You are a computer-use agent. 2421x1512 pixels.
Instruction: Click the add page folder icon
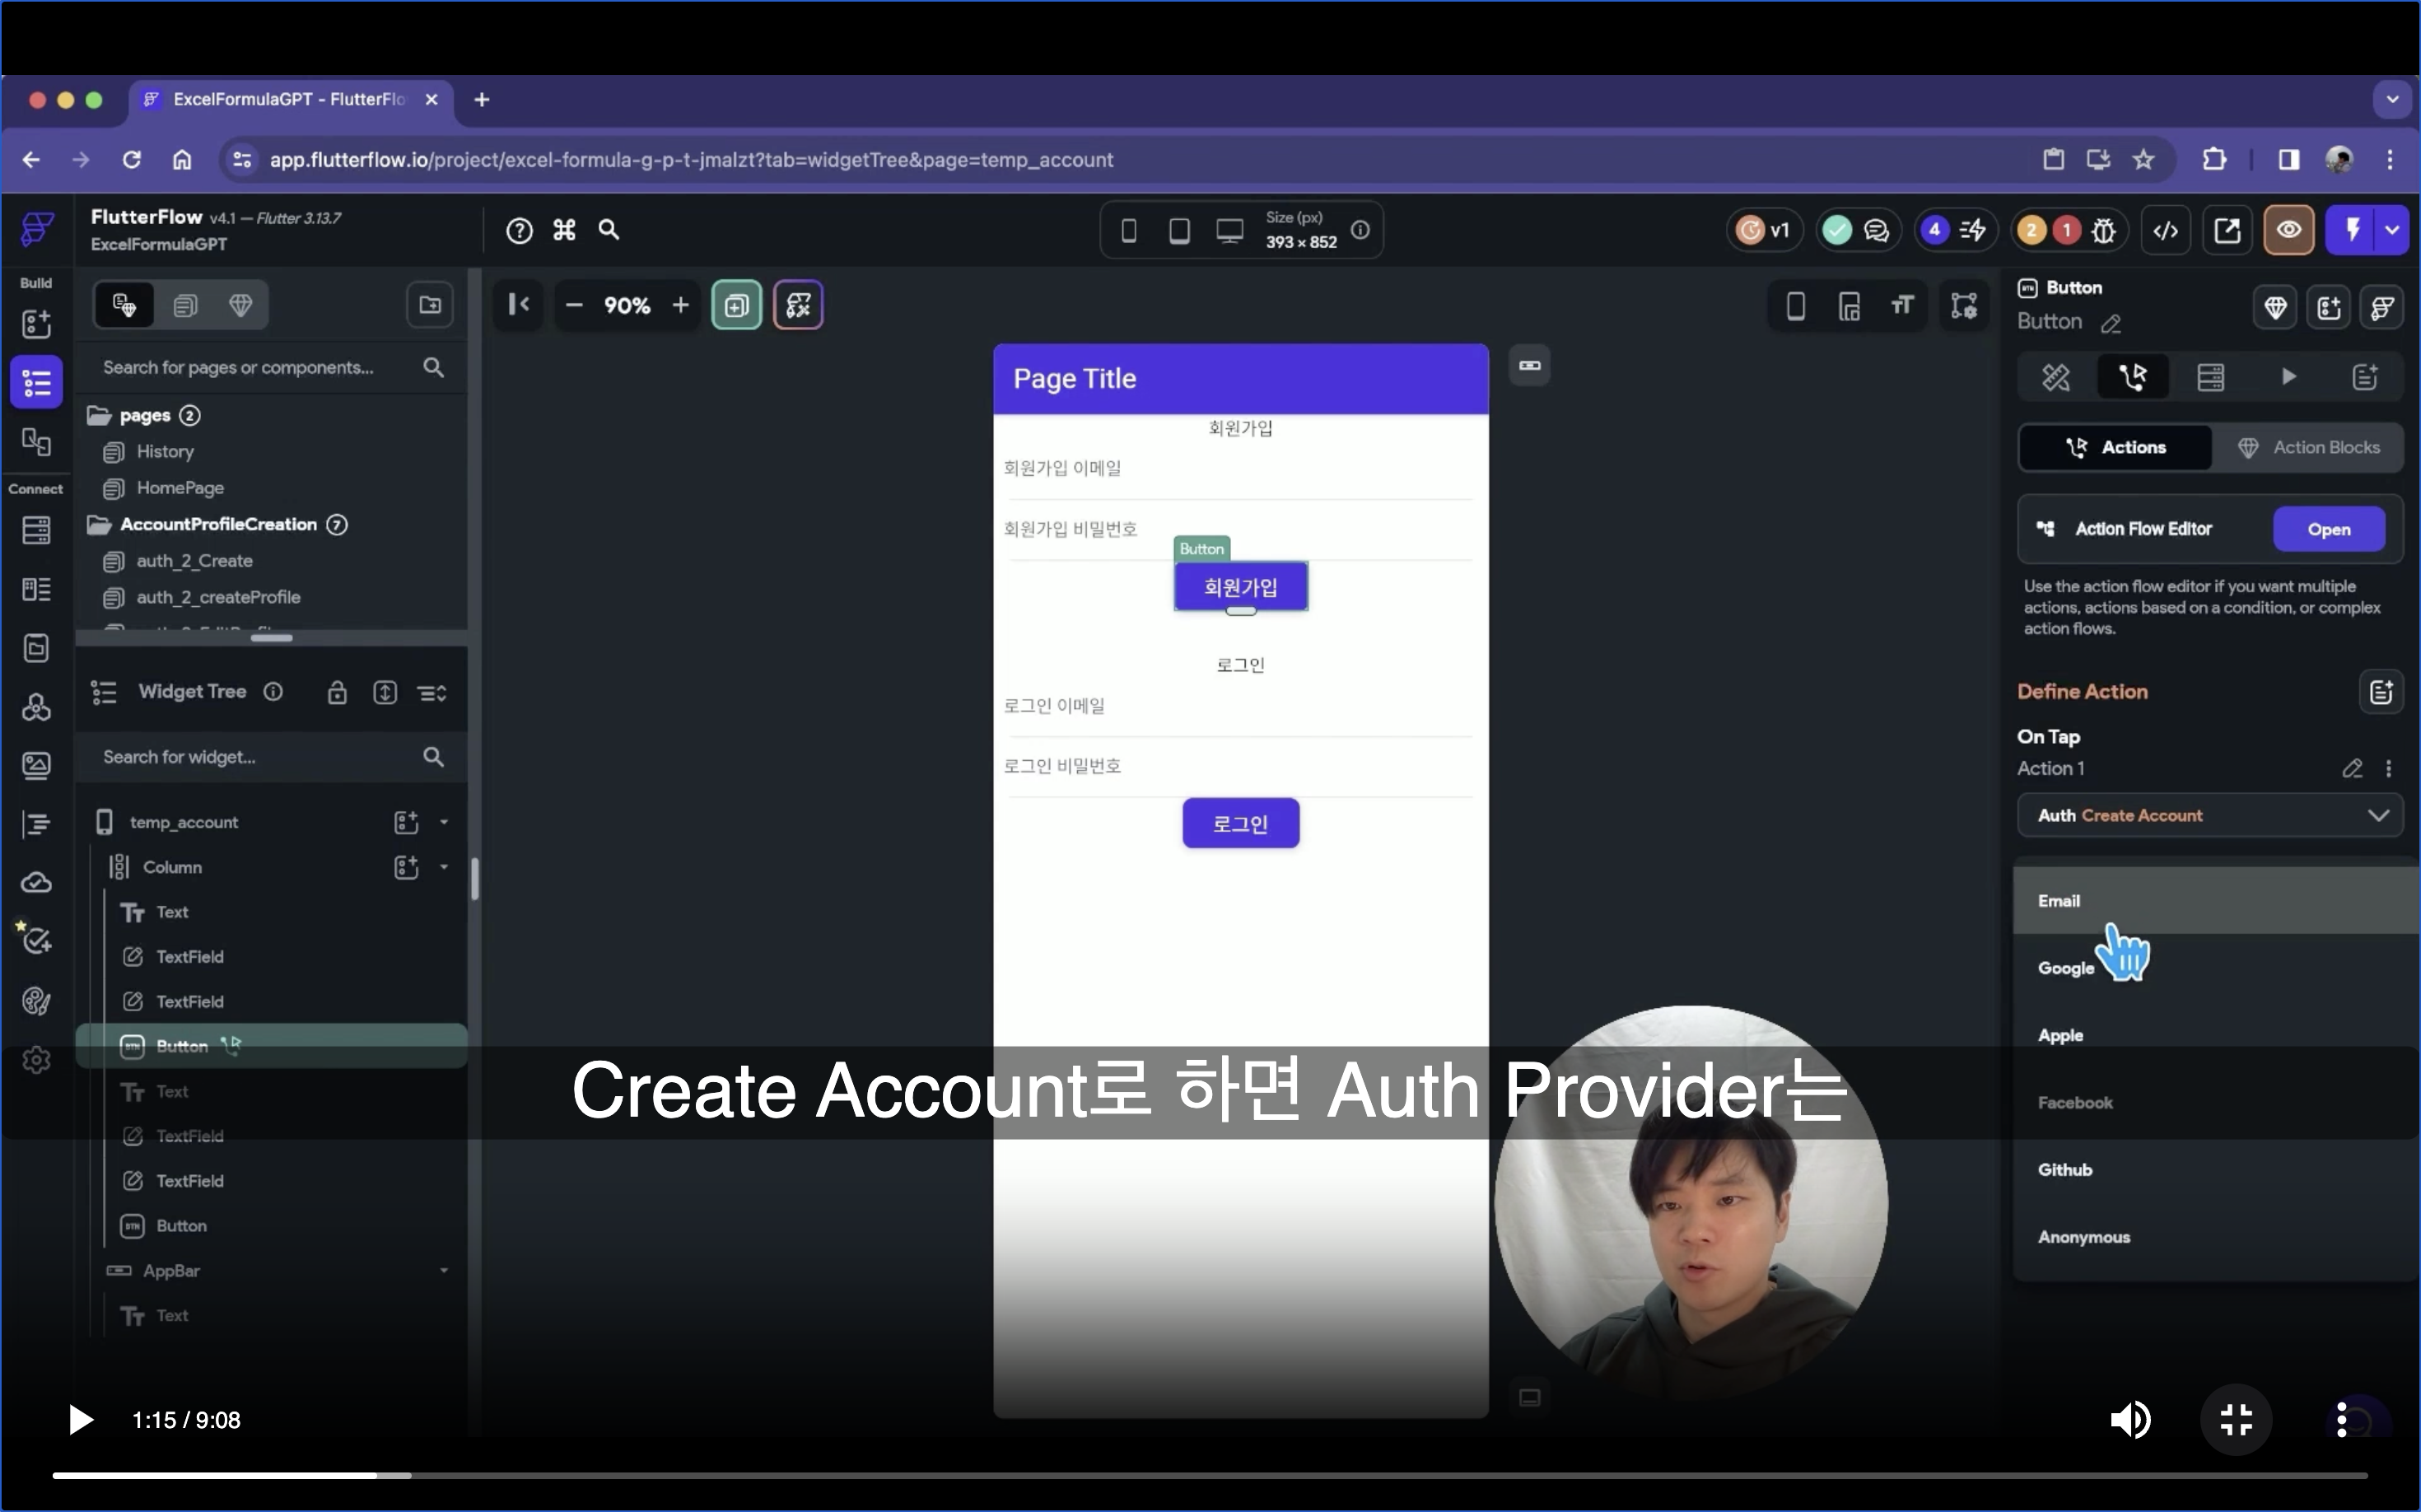pos(430,305)
